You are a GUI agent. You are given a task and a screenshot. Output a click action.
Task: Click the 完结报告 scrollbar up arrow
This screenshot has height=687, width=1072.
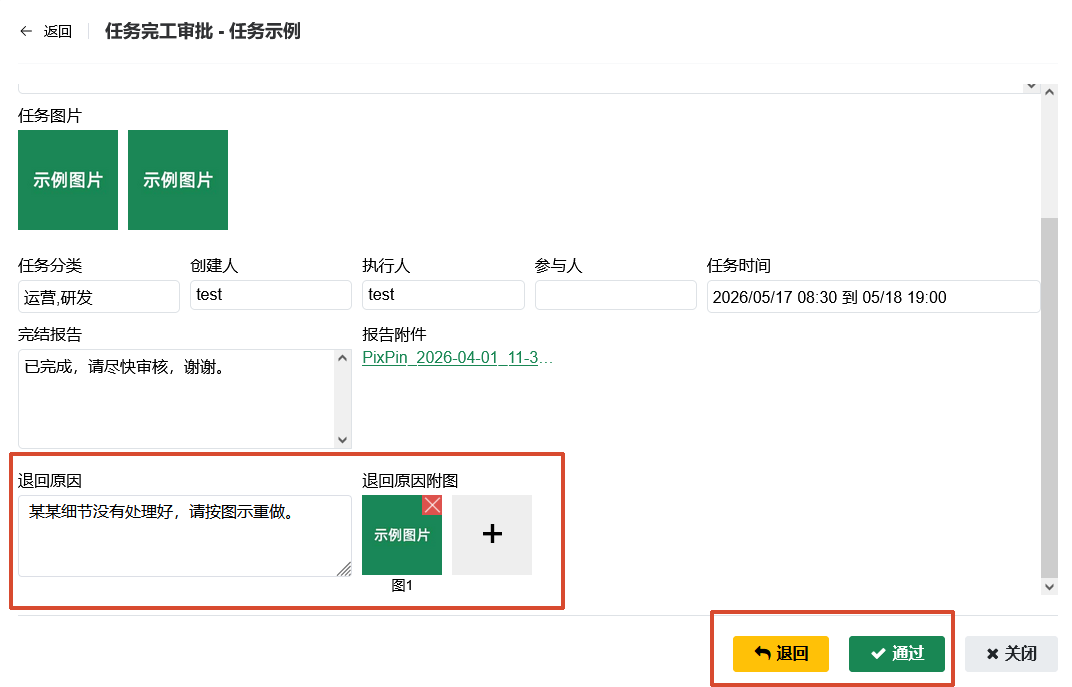click(x=343, y=358)
